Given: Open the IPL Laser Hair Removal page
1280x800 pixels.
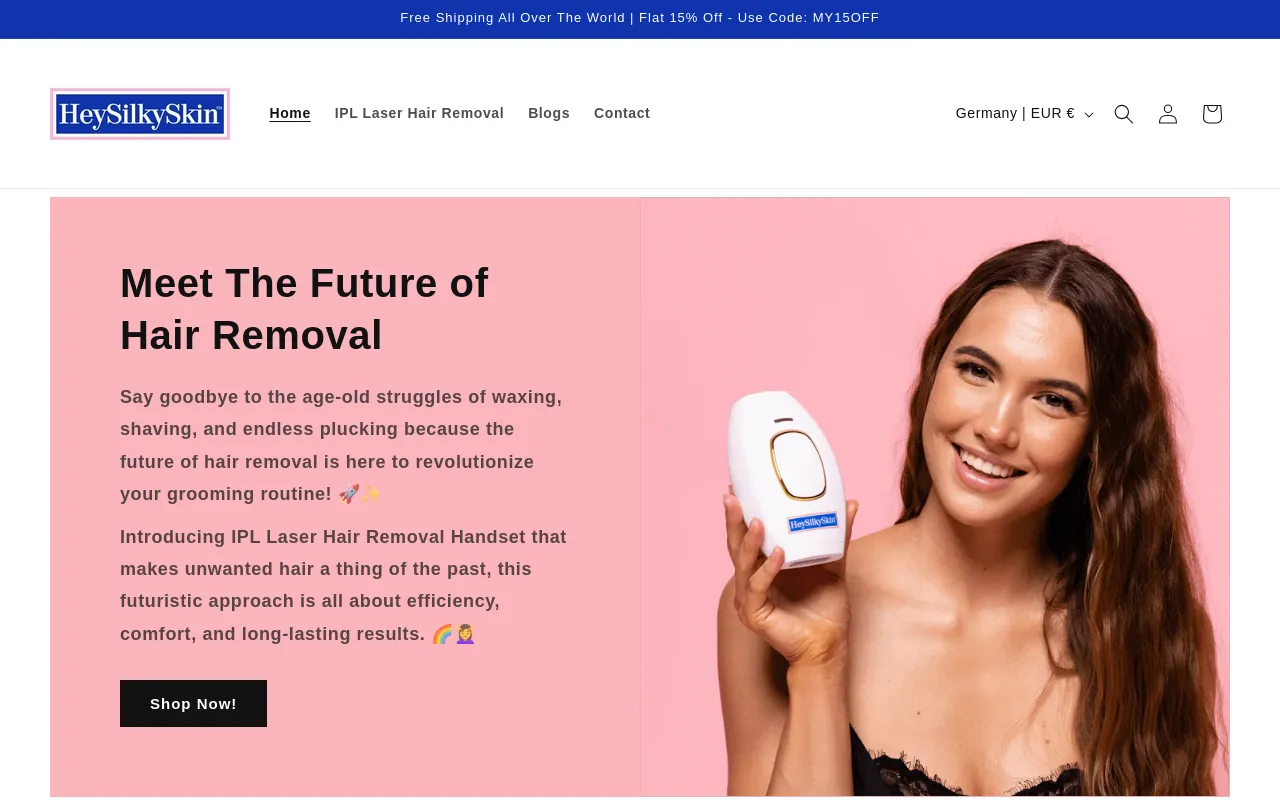Looking at the screenshot, I should click(419, 113).
